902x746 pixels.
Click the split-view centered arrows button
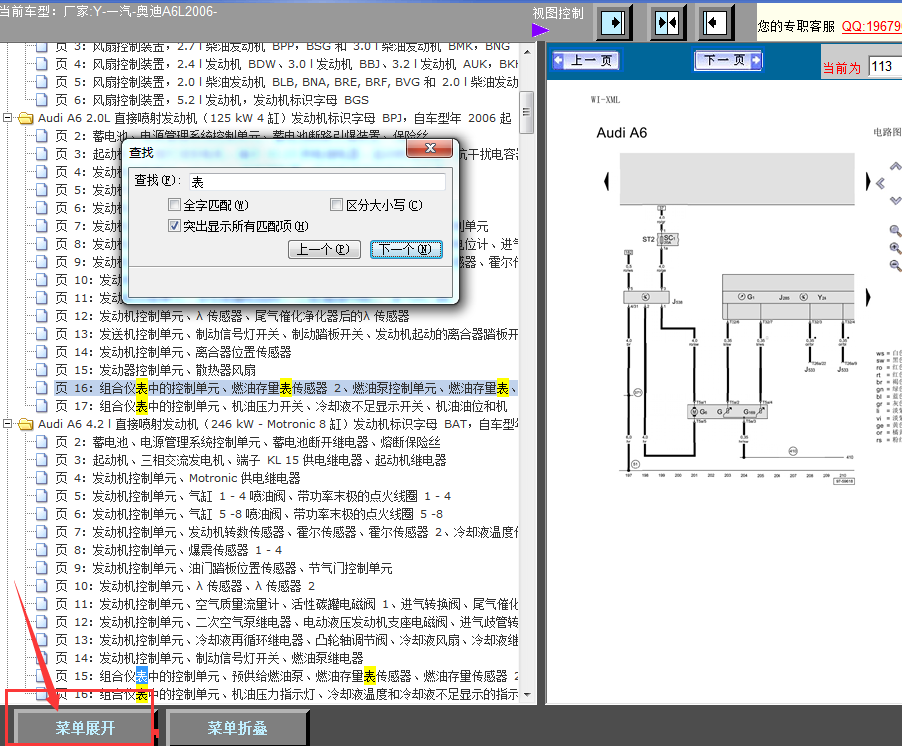(x=666, y=23)
